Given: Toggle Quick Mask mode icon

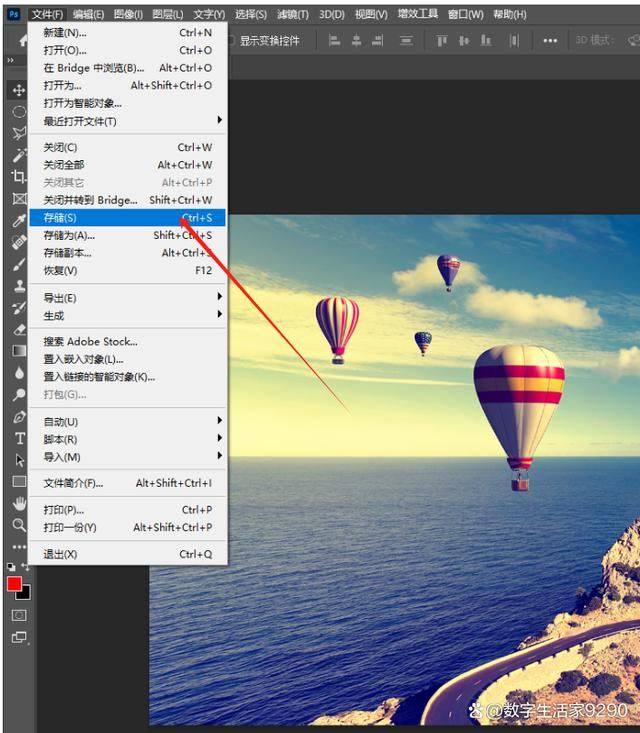Looking at the screenshot, I should (x=19, y=615).
